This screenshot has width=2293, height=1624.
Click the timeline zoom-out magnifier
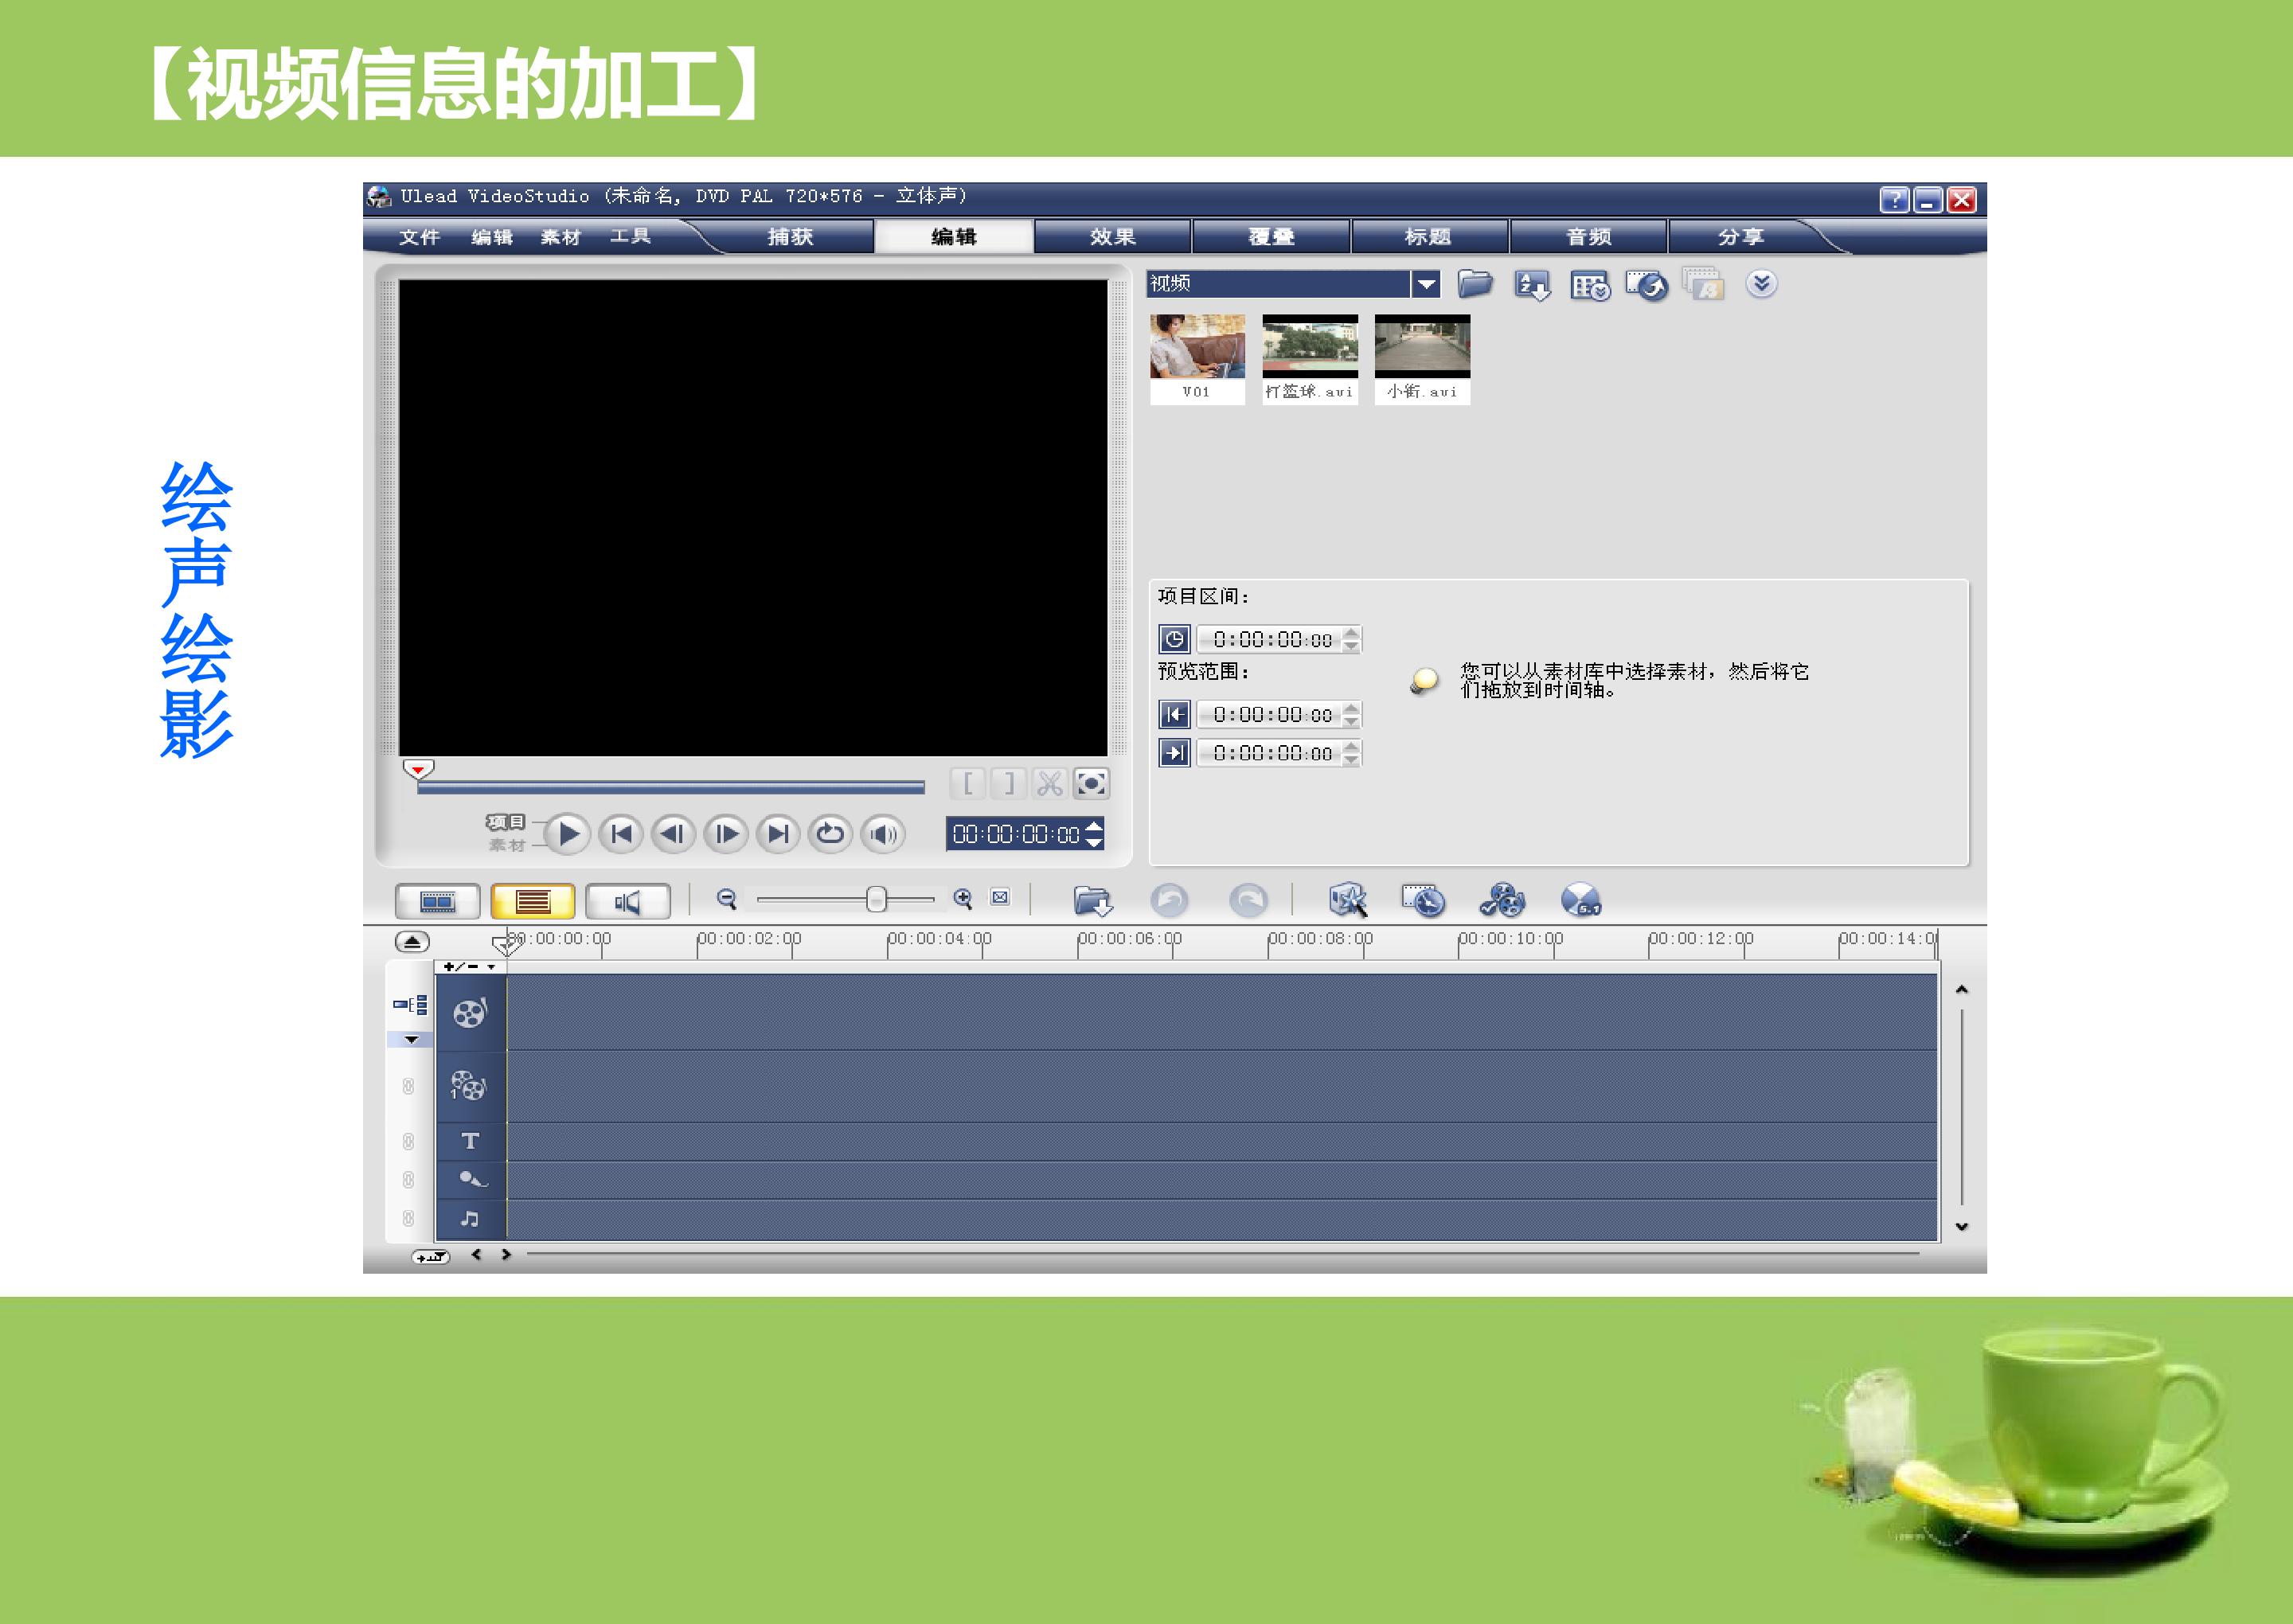click(727, 899)
